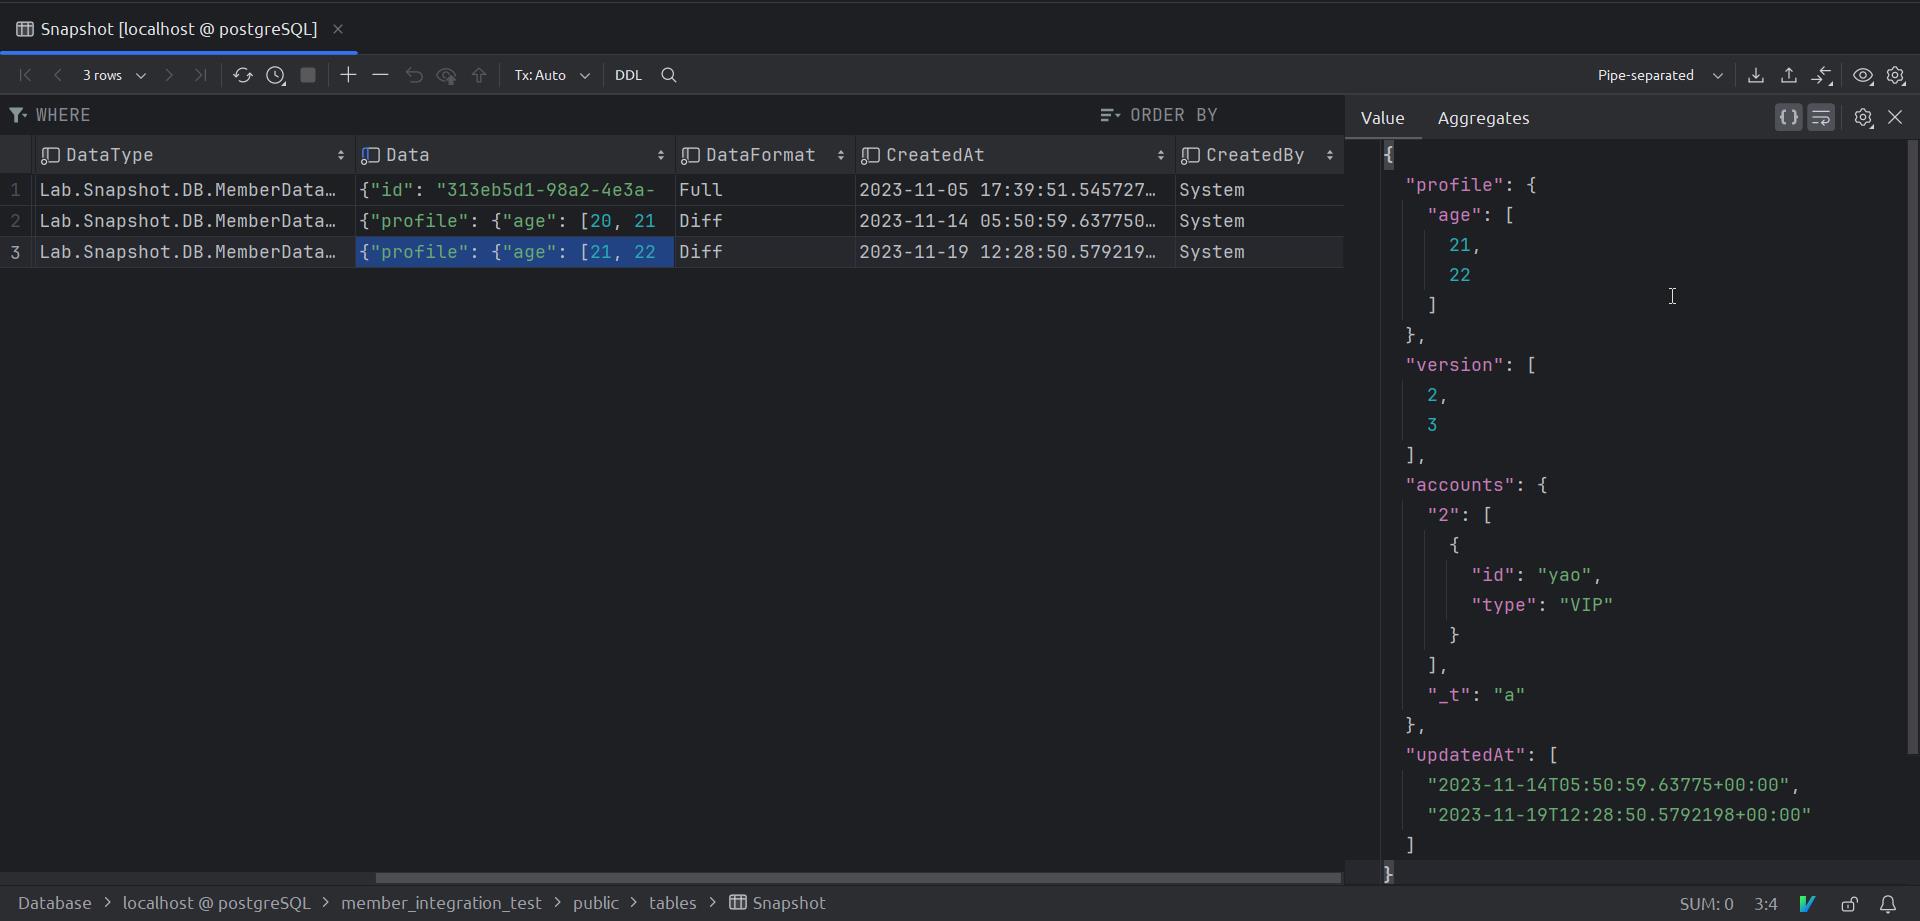
Task: Expand the Tx: Auto transaction dropdown
Action: click(551, 75)
